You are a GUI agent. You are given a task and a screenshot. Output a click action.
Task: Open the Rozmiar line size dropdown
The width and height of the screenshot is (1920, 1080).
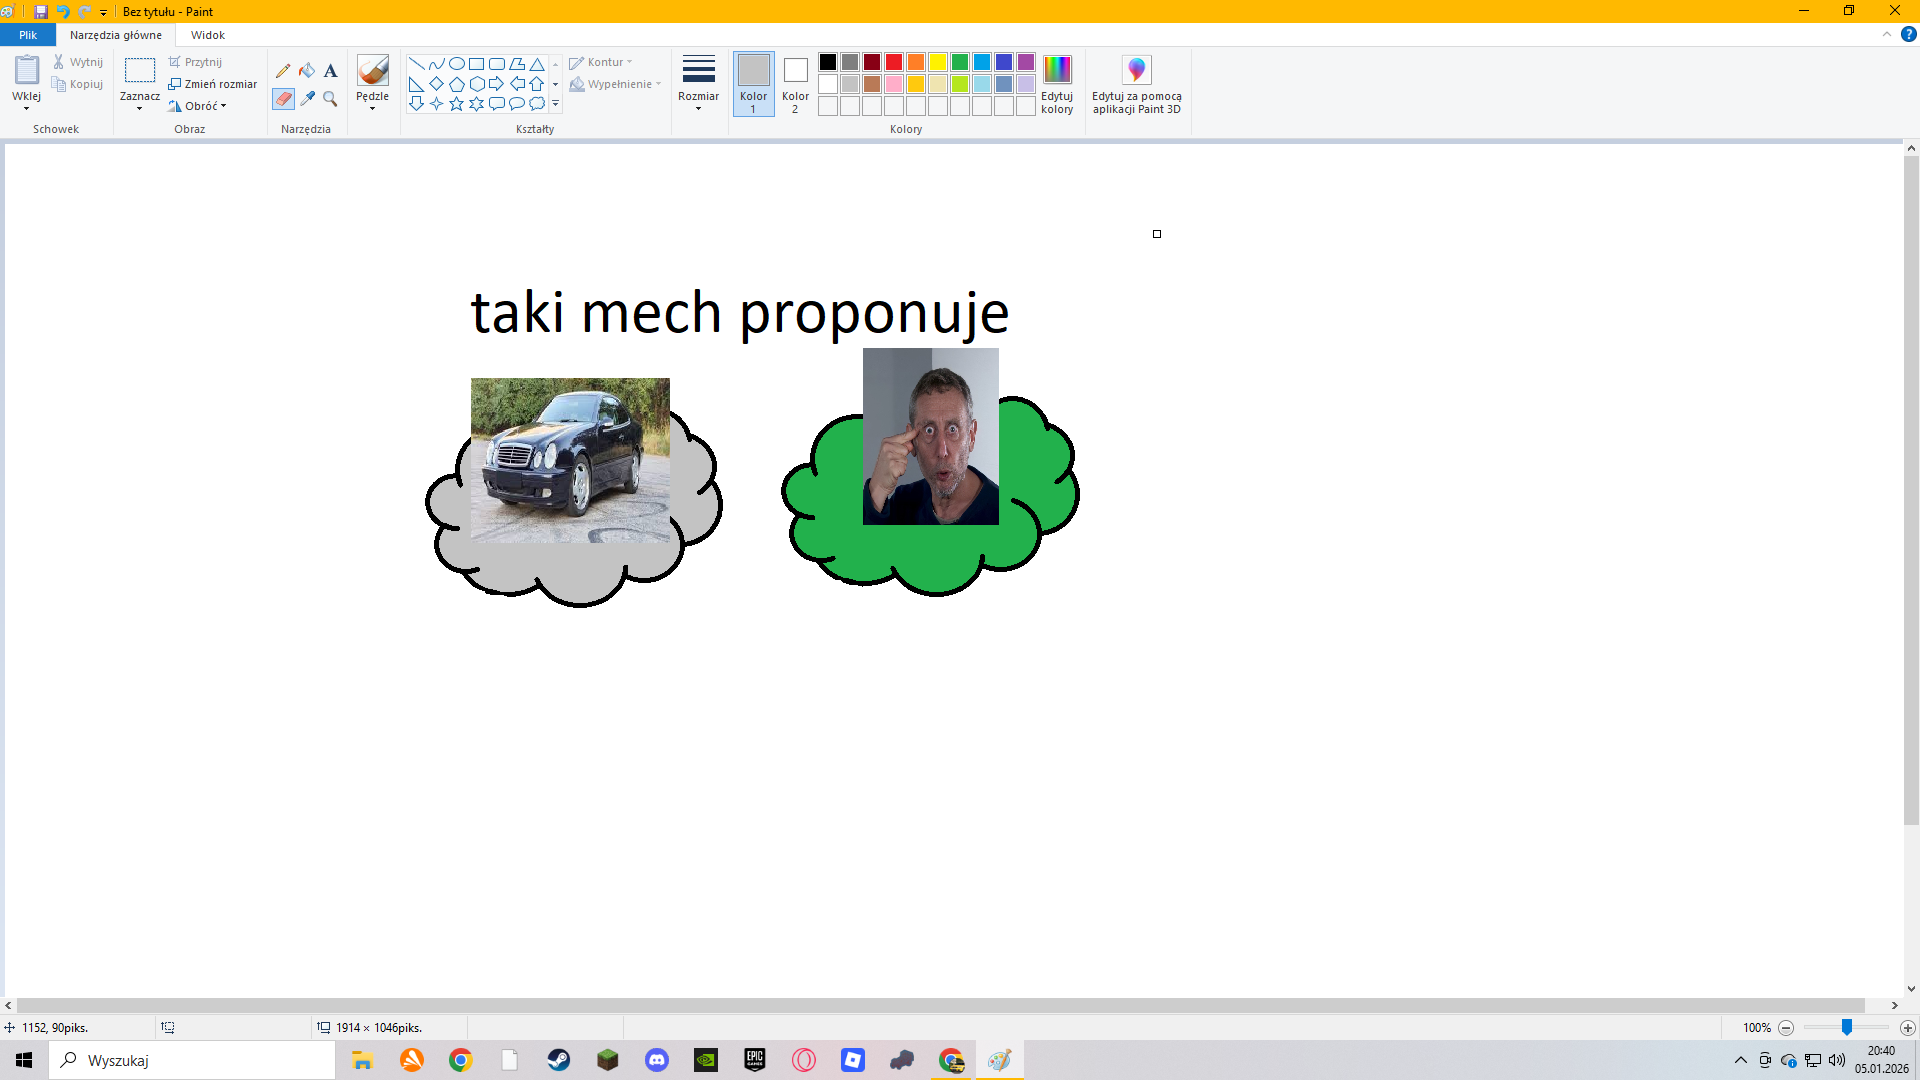pyautogui.click(x=698, y=84)
